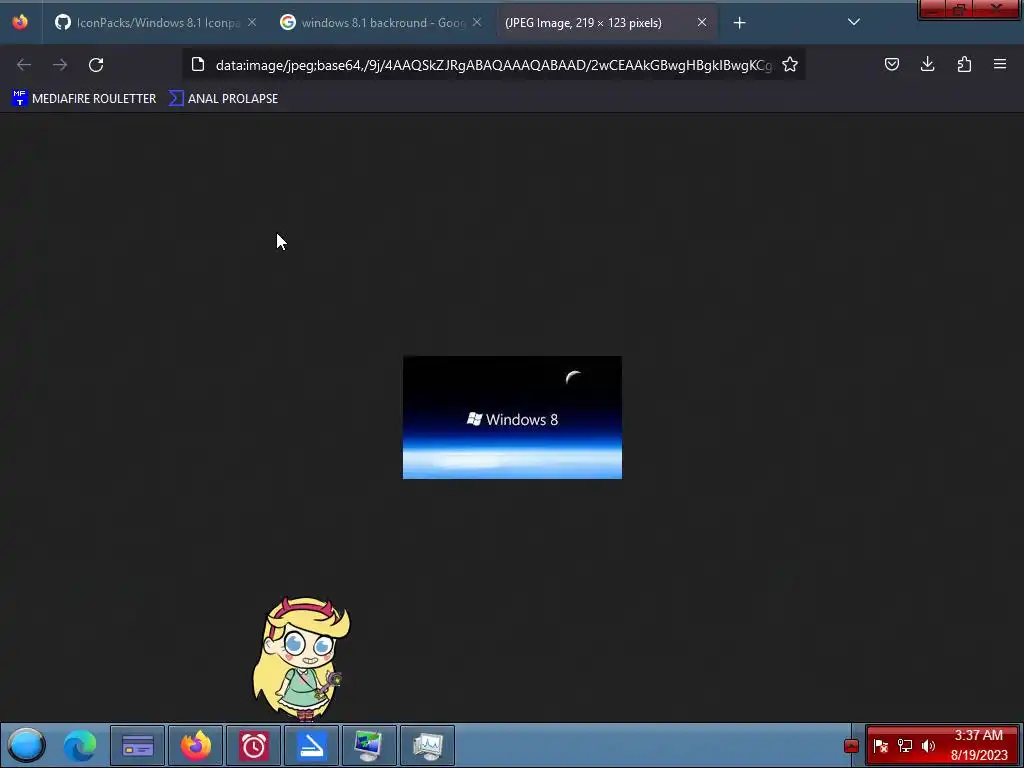The image size is (1024, 768).
Task: Click the blonde cartoon girl desktop mascot
Action: tap(302, 658)
